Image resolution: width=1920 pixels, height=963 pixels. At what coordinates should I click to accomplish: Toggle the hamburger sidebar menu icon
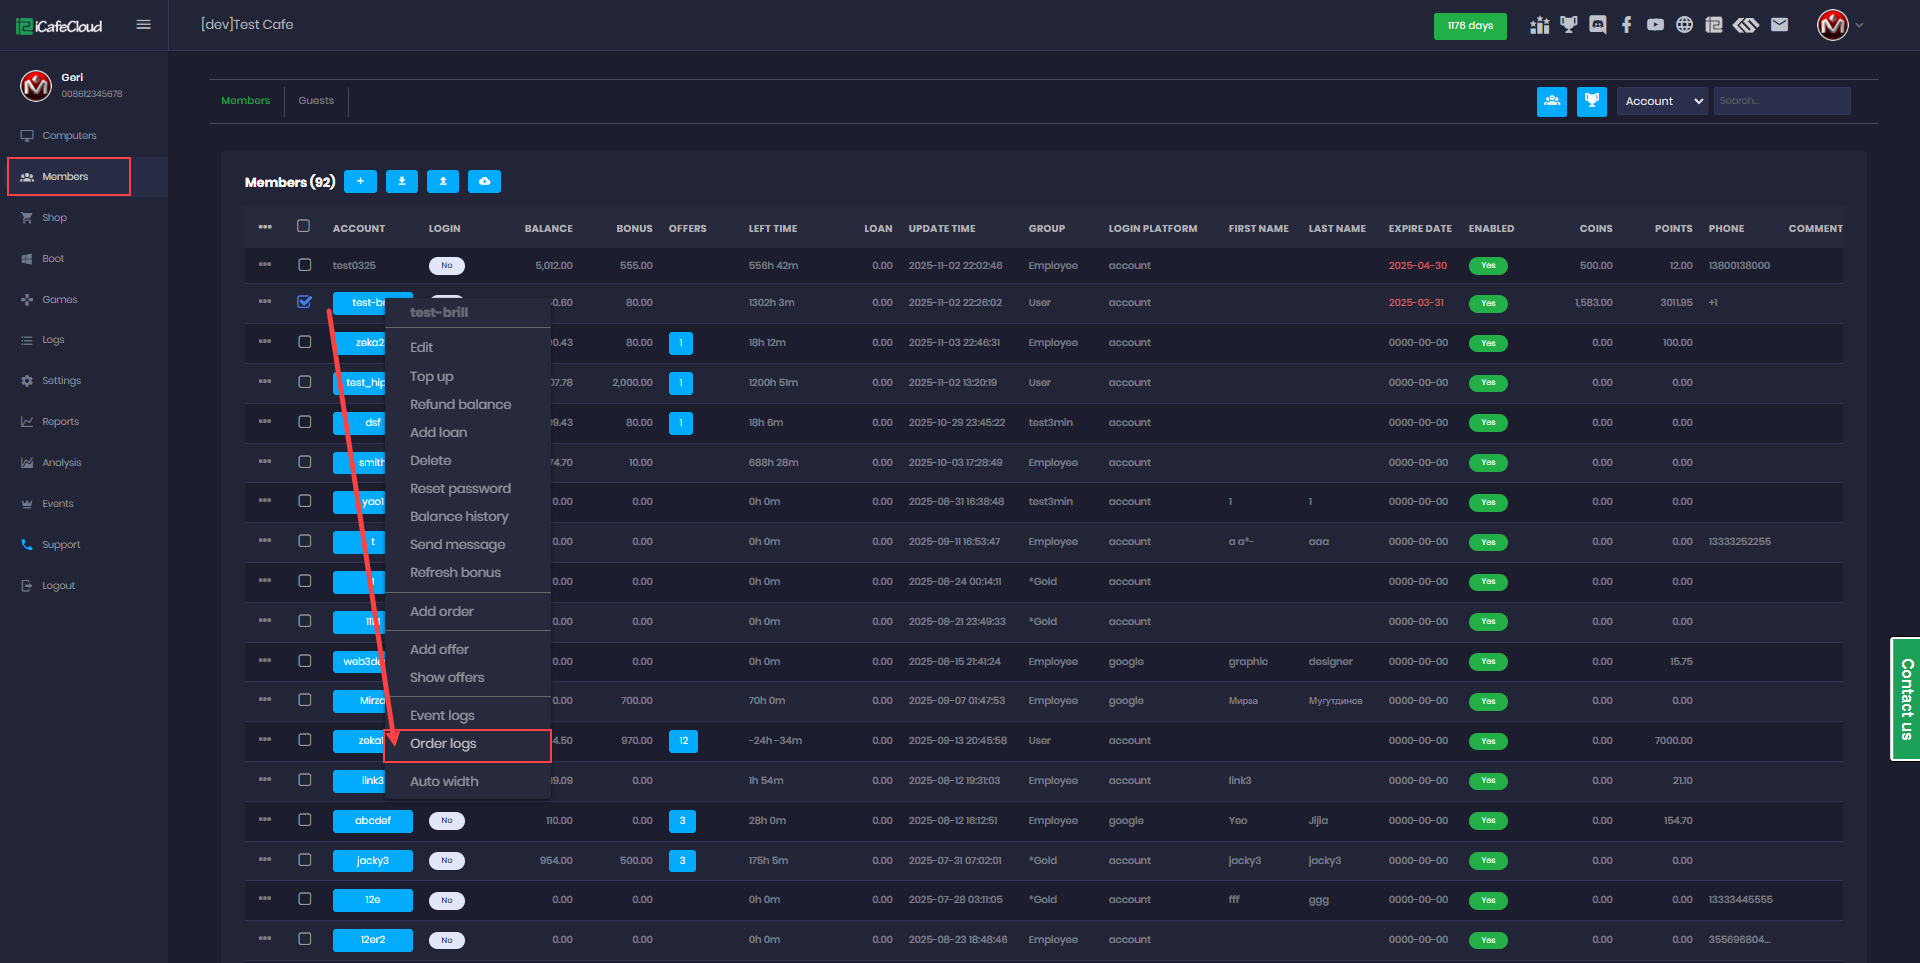[144, 25]
